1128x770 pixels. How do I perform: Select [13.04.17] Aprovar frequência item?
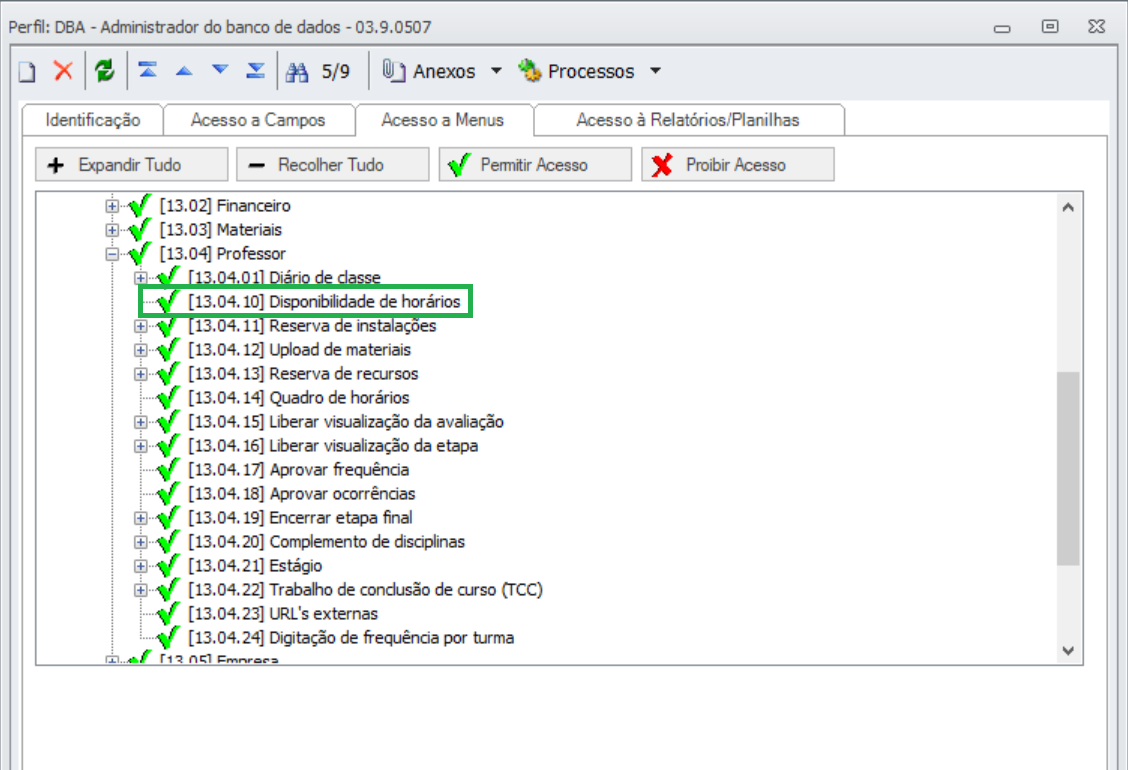299,470
